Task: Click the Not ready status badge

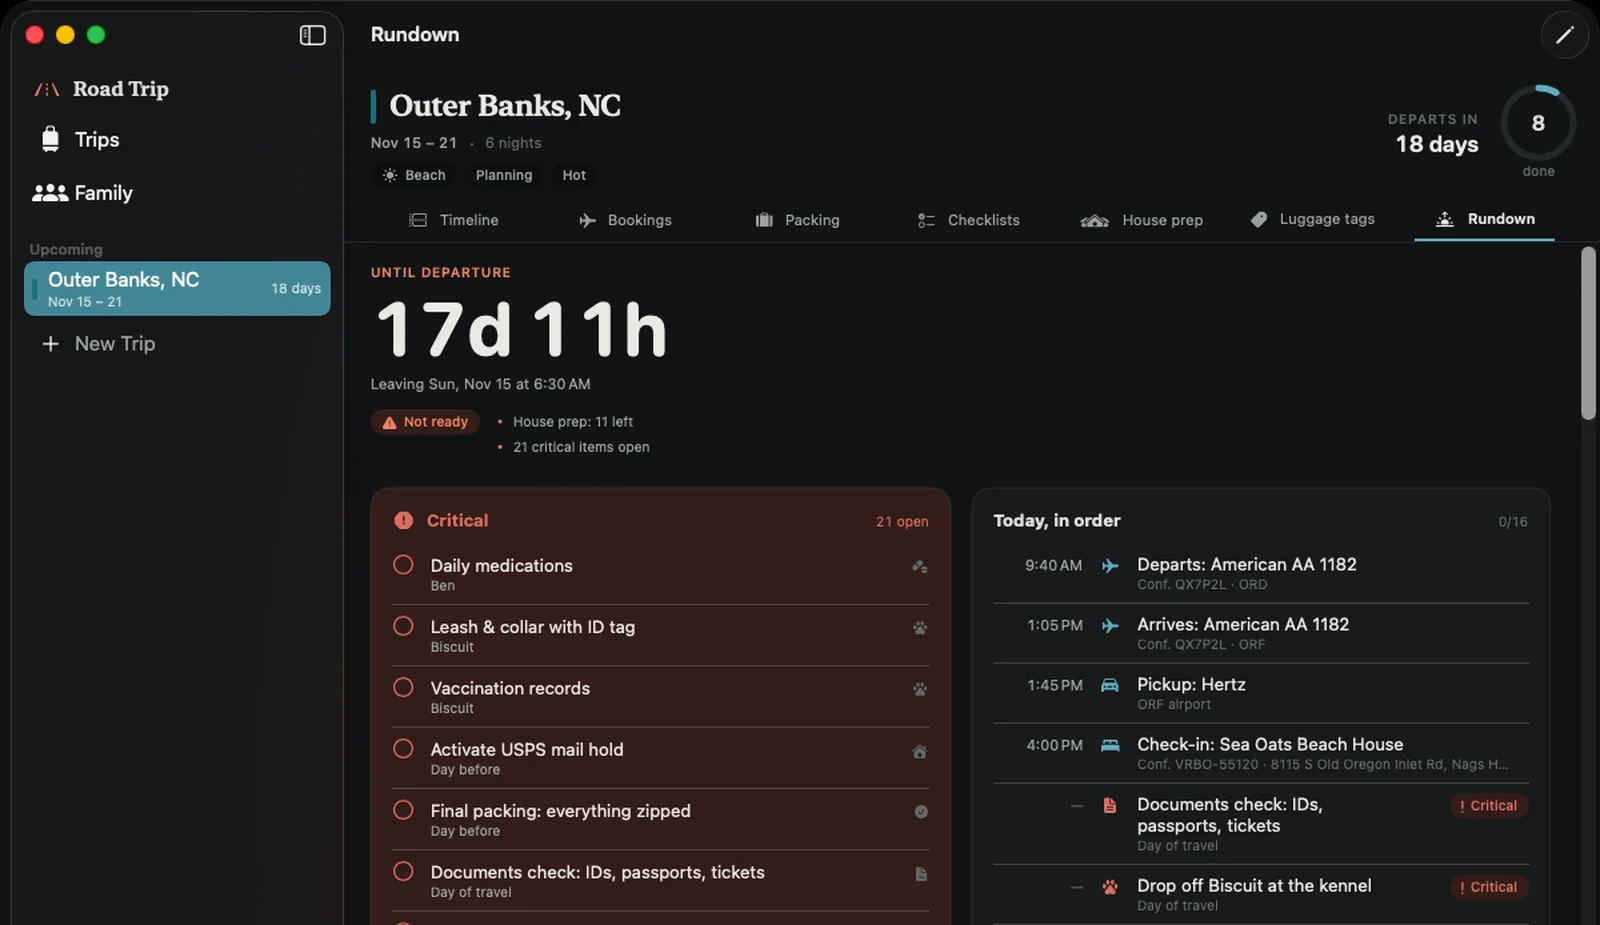Action: 426,422
